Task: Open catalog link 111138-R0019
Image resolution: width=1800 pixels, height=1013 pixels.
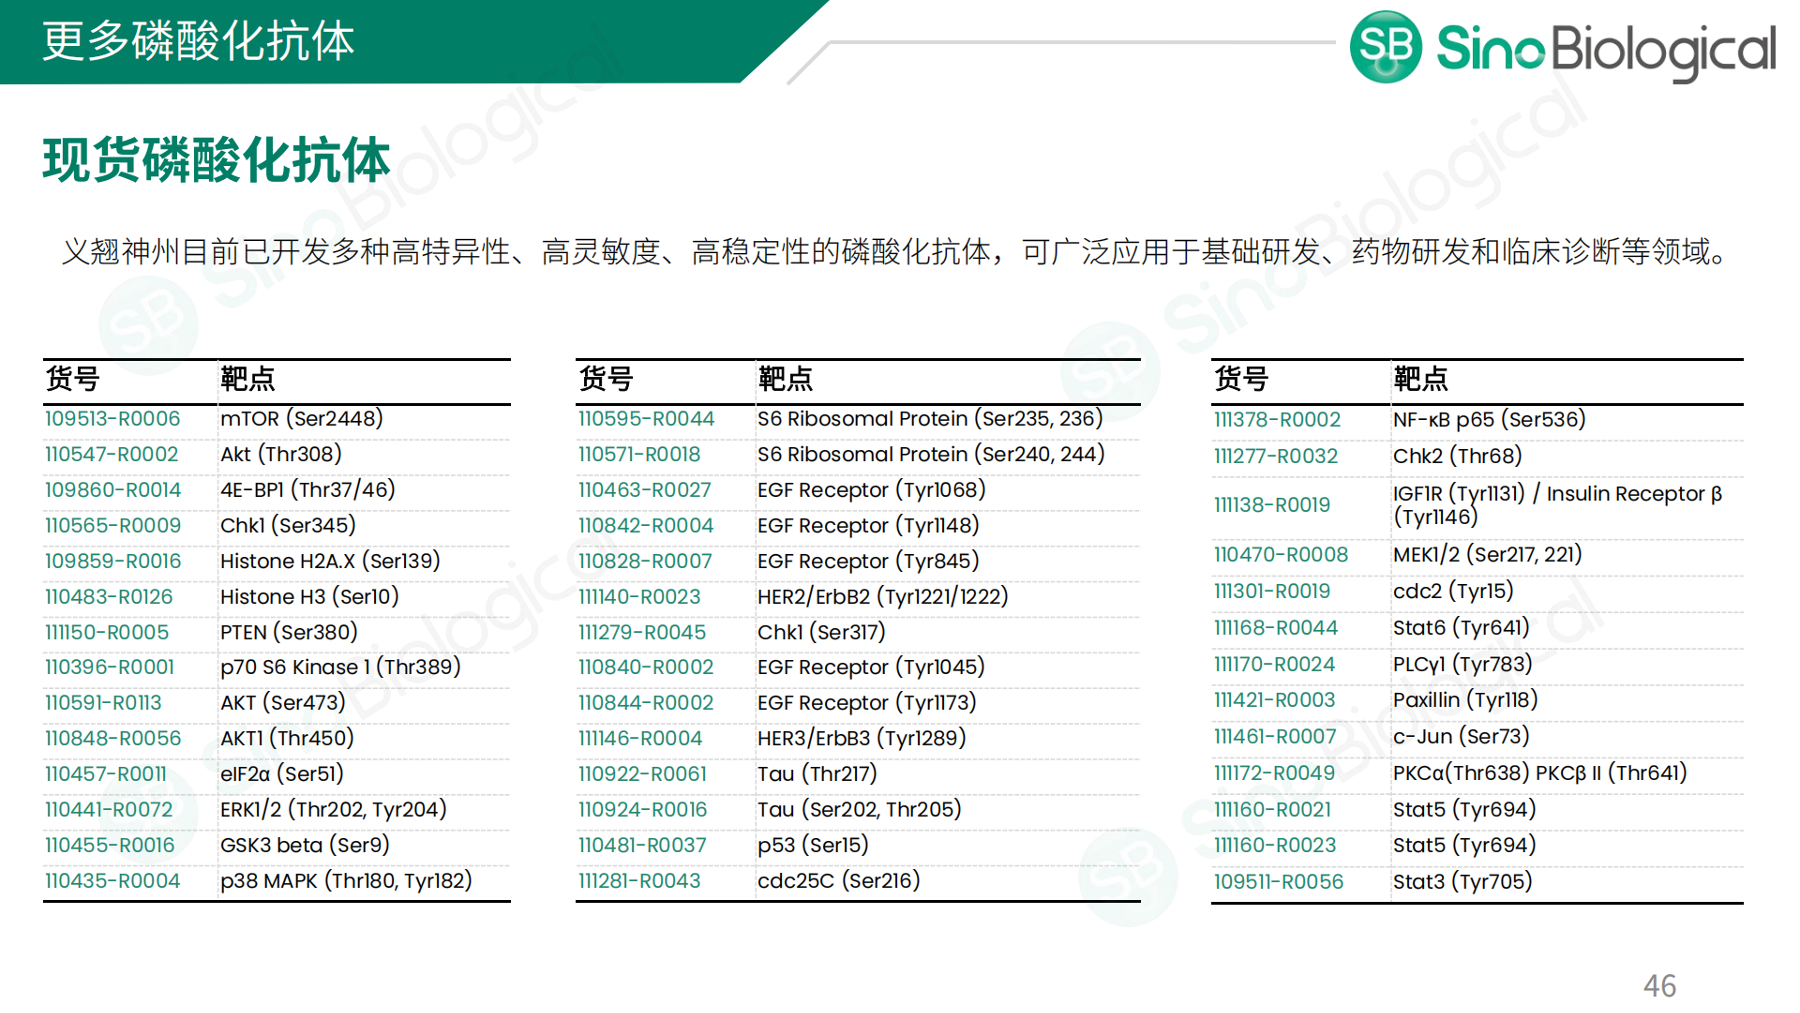Action: coord(1272,505)
